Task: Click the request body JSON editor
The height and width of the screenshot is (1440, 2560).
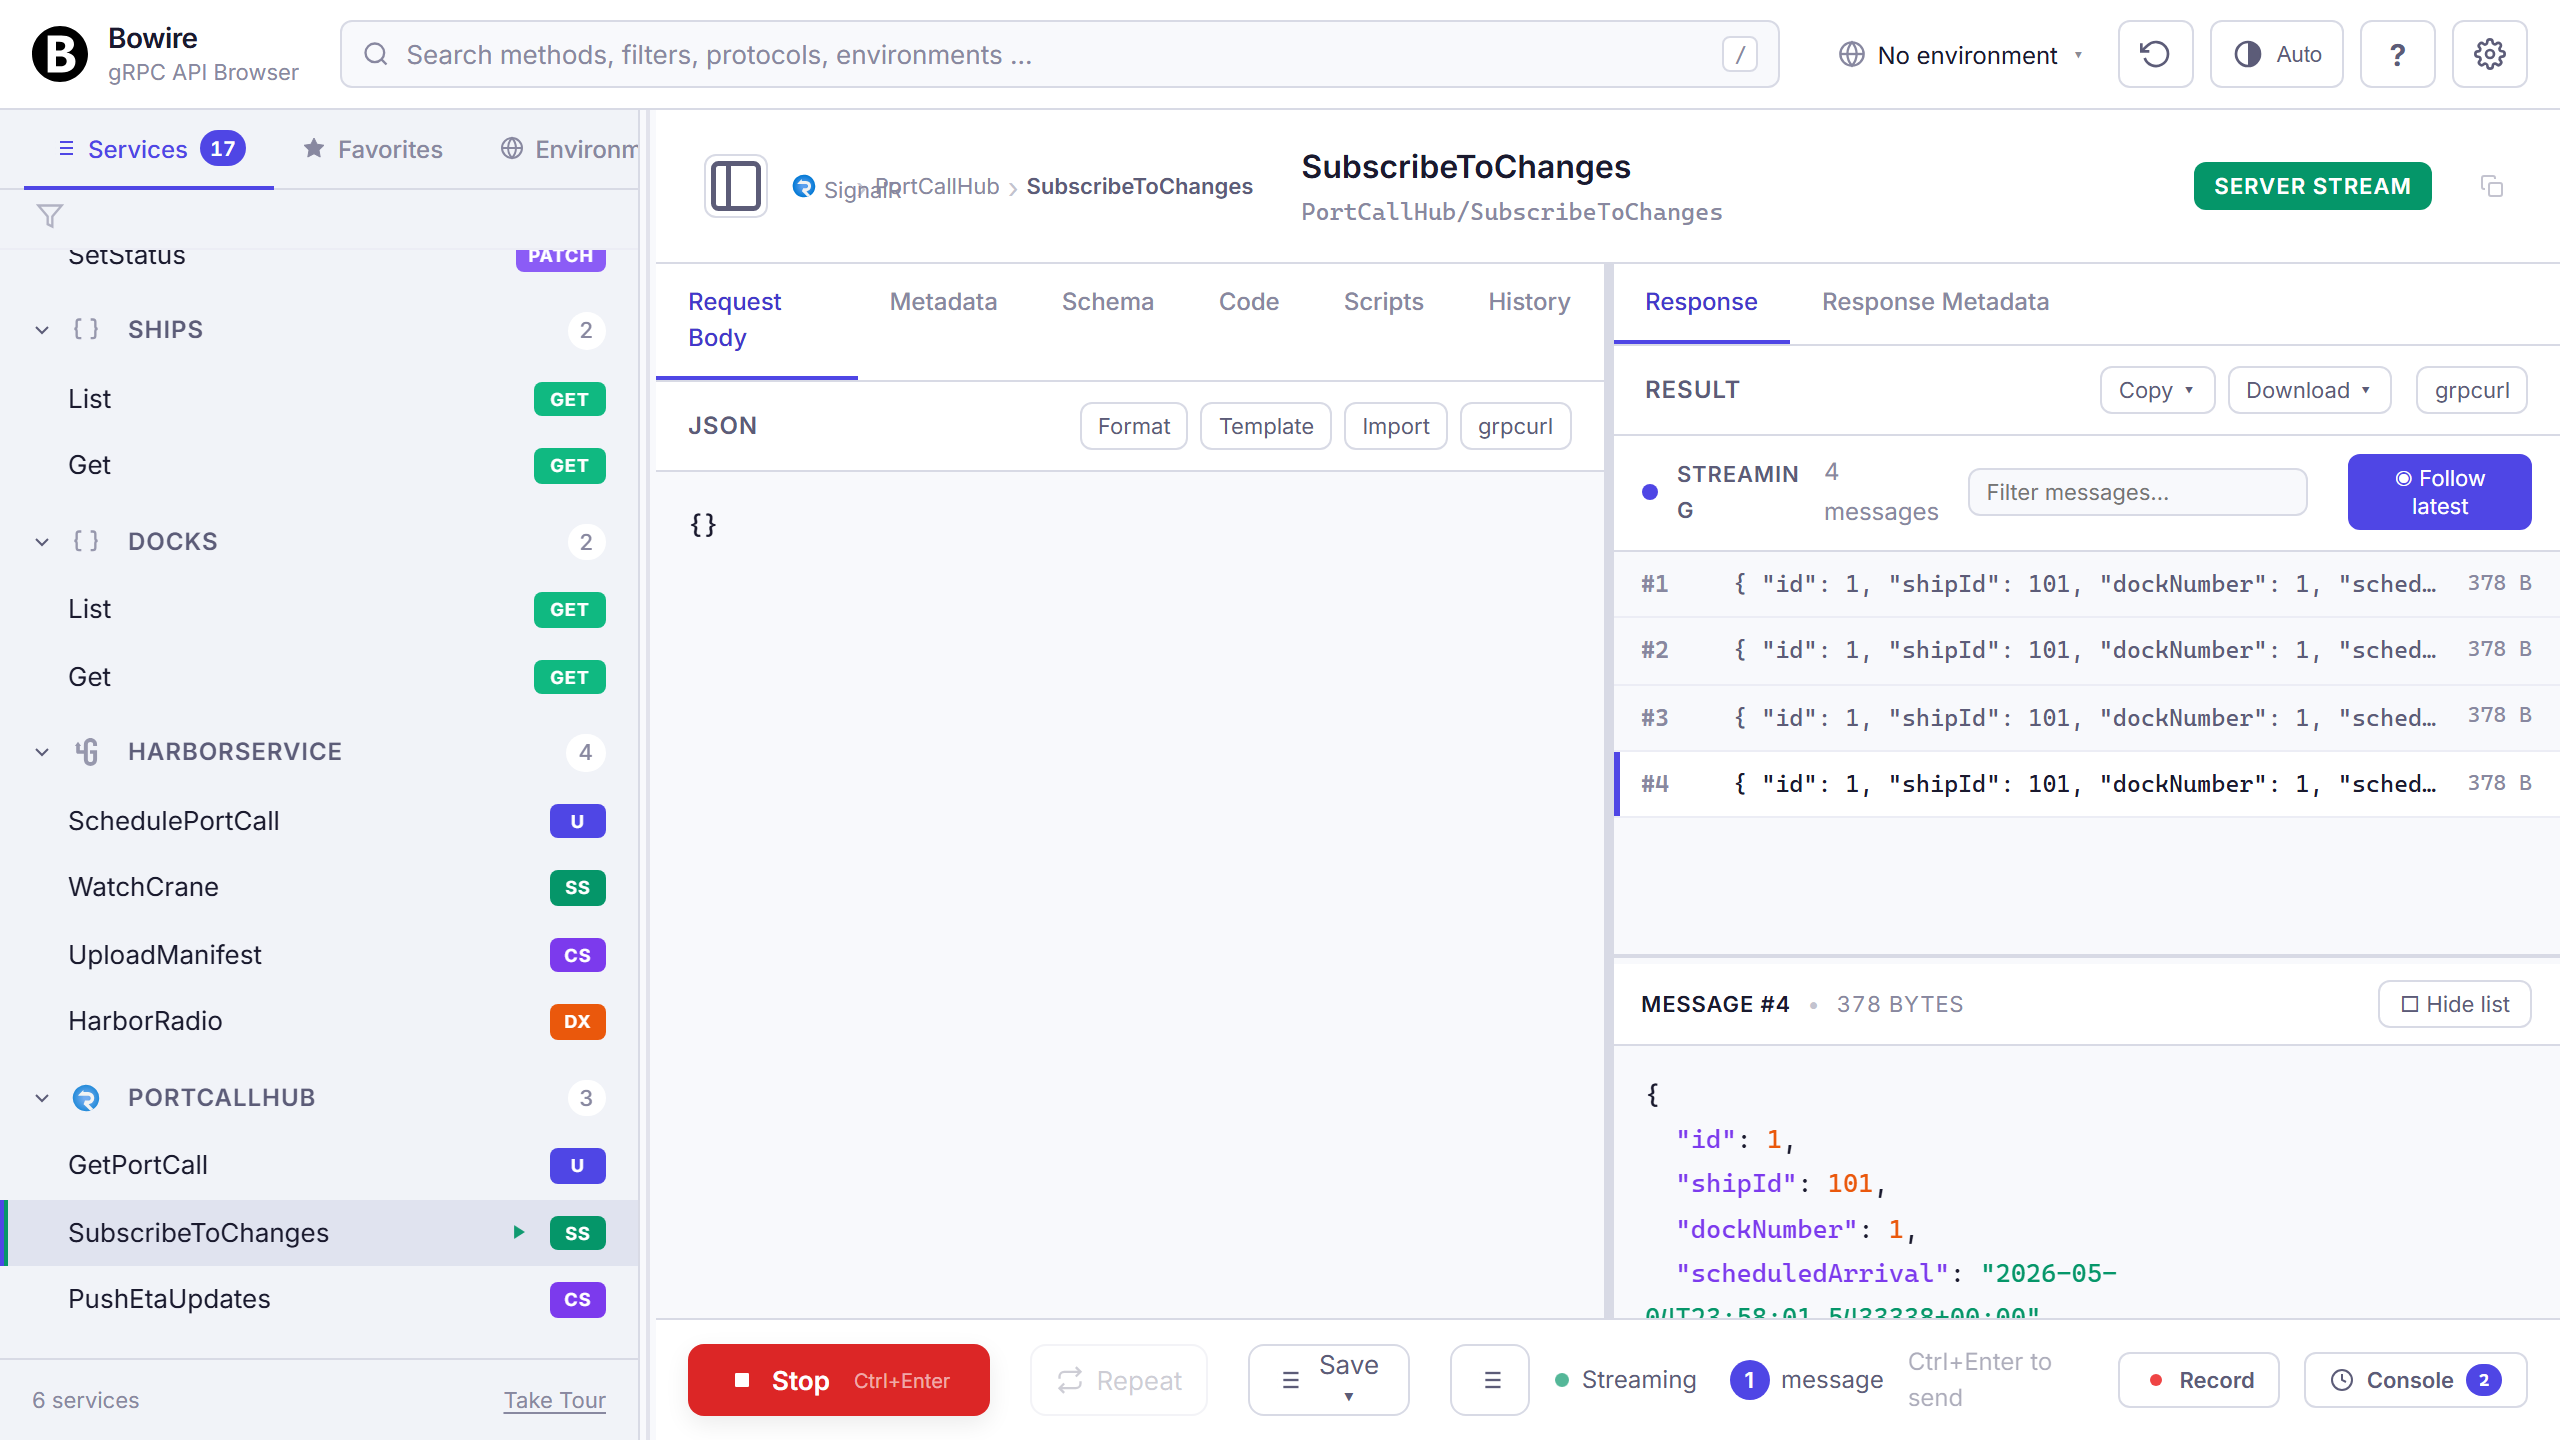Action: click(1130, 894)
